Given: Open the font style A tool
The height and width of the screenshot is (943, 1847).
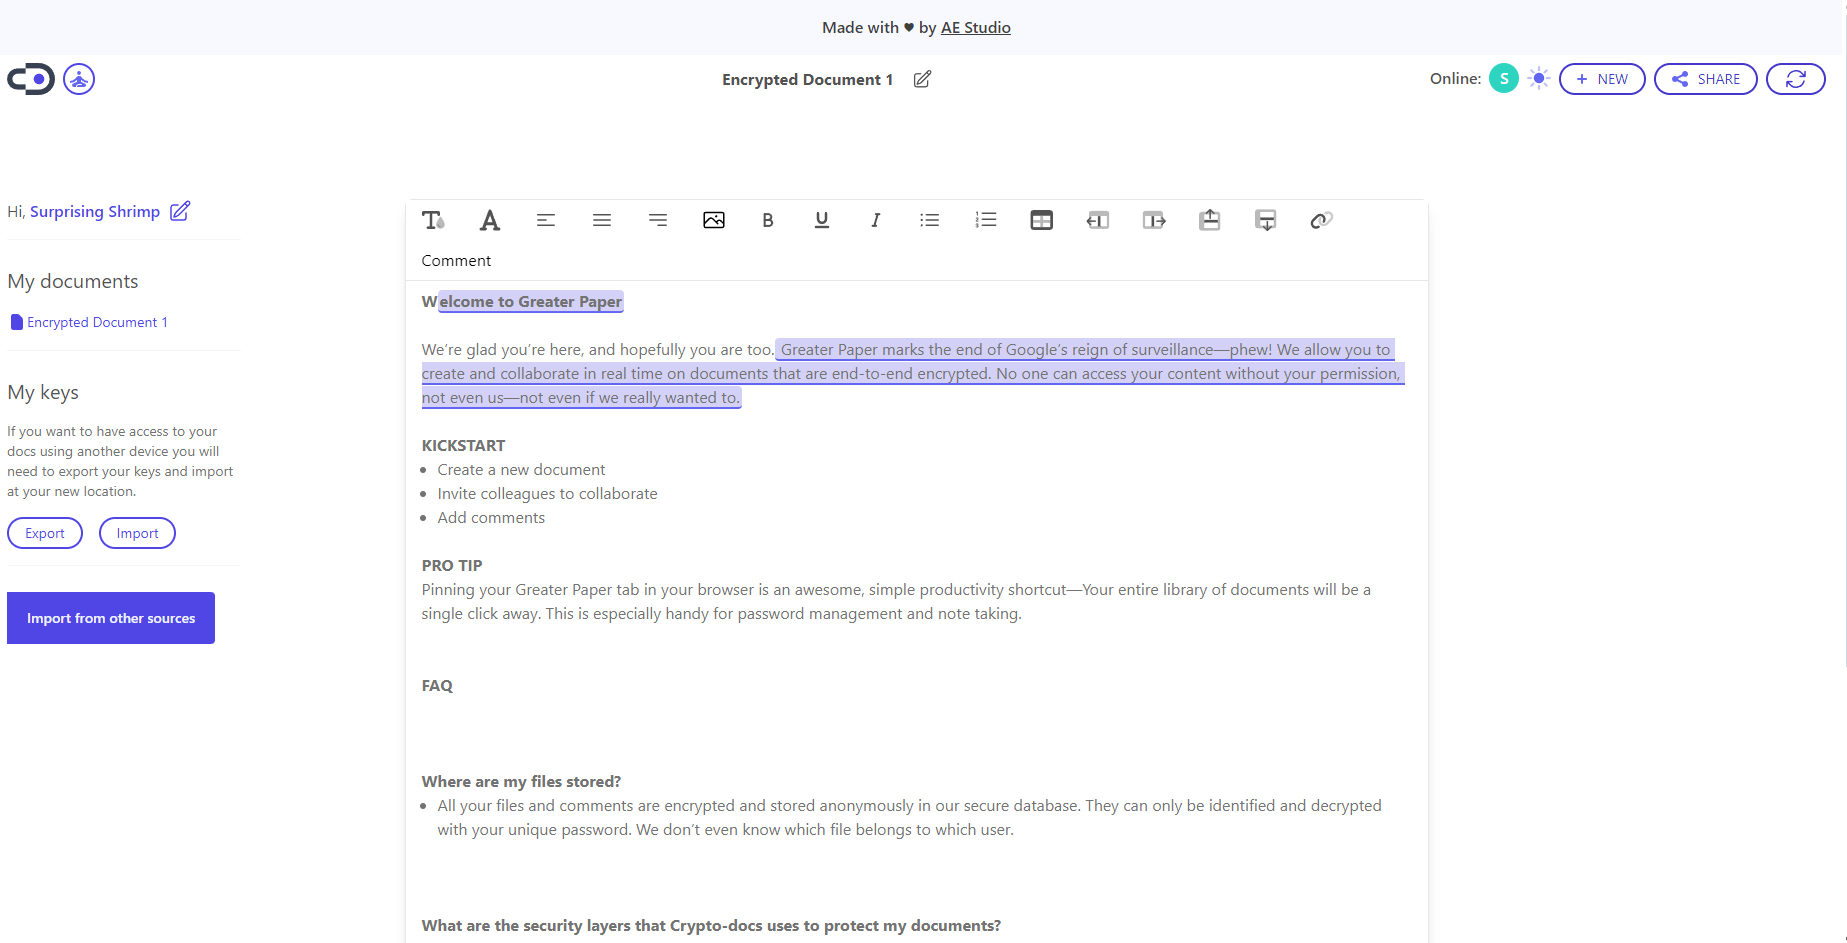Looking at the screenshot, I should click(x=489, y=220).
